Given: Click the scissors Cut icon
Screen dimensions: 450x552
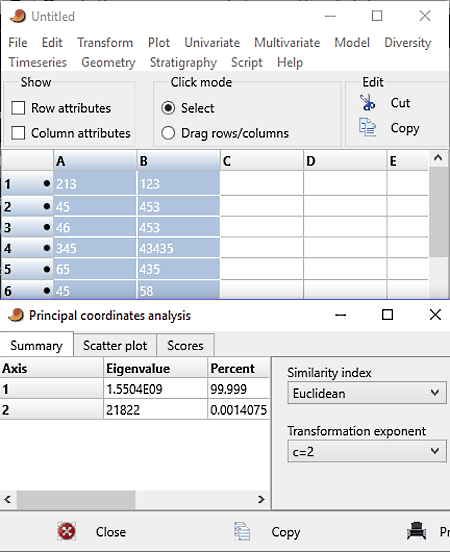Looking at the screenshot, I should (367, 103).
